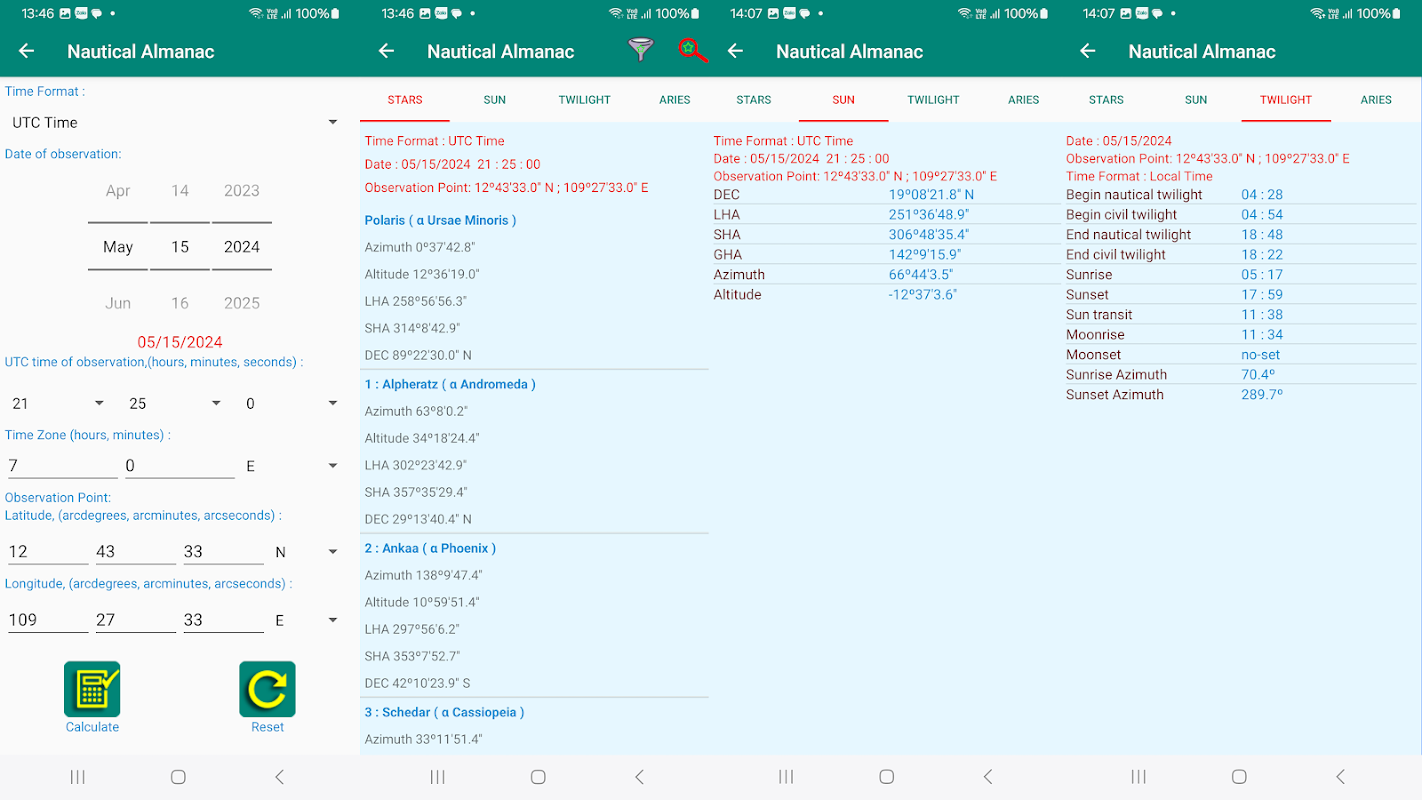Viewport: 1422px width, 800px height.
Task: Tap home button below the Twilight results screen
Action: tap(1239, 777)
